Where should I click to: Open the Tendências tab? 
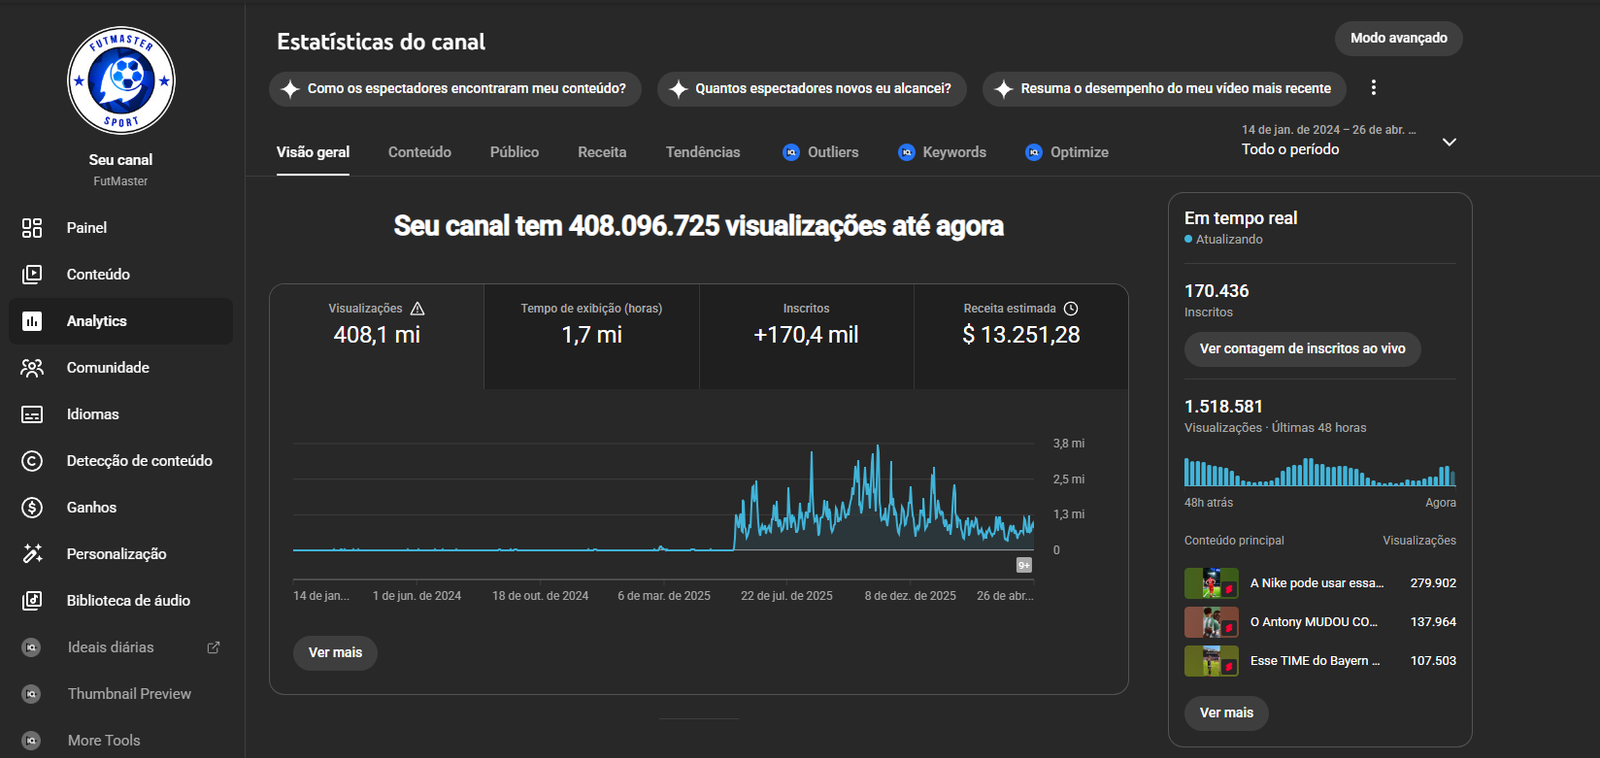(x=703, y=152)
